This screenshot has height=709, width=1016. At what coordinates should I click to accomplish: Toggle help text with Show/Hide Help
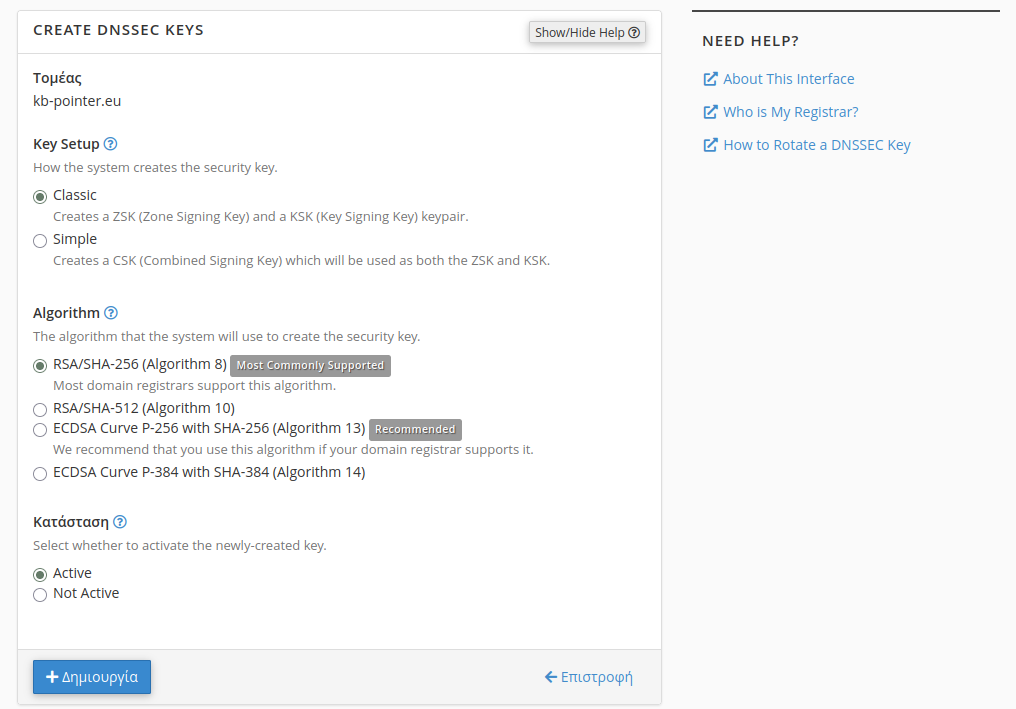coord(587,33)
